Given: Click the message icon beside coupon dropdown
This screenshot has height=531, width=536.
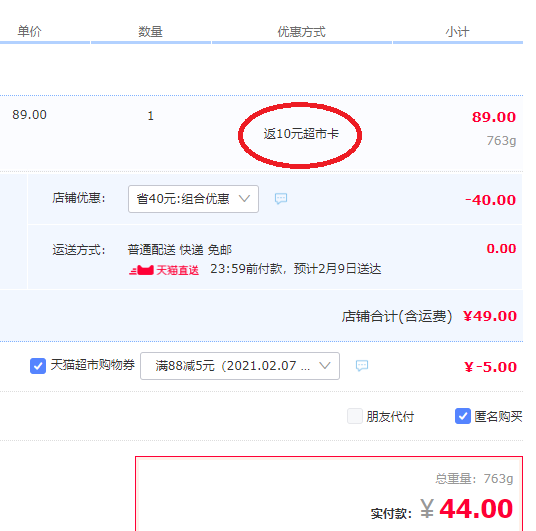Looking at the screenshot, I should [362, 366].
